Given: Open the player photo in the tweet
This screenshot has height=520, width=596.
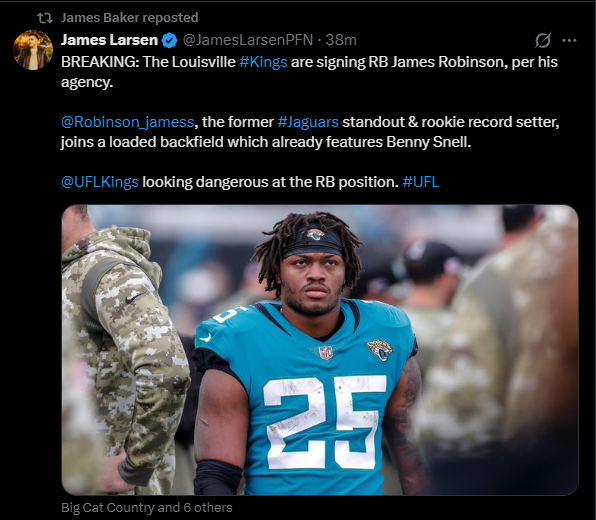Looking at the screenshot, I should pos(320,350).
